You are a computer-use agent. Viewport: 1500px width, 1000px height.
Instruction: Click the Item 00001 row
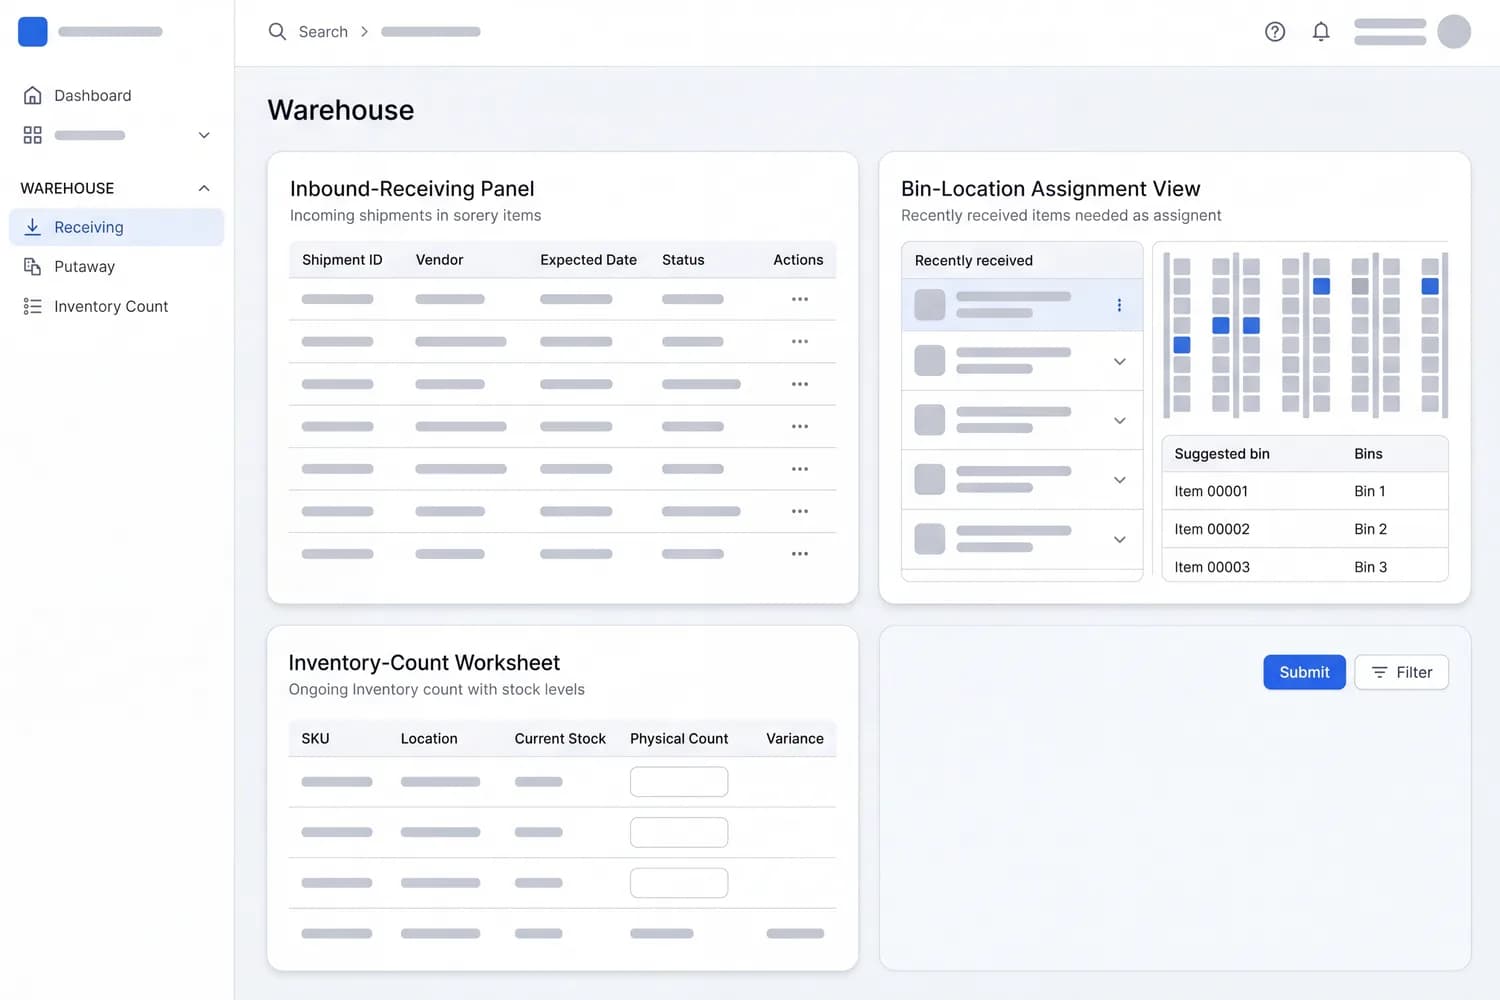[1305, 491]
